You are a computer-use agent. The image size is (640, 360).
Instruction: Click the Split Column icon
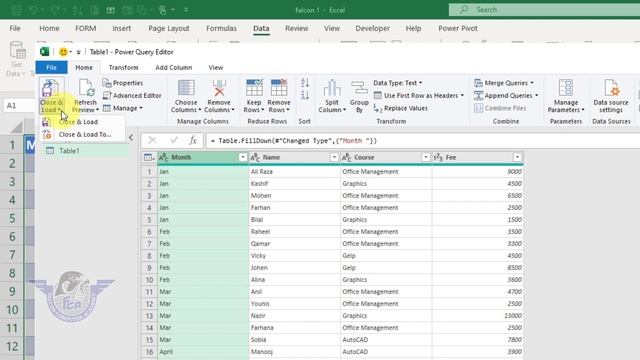pos(332,88)
